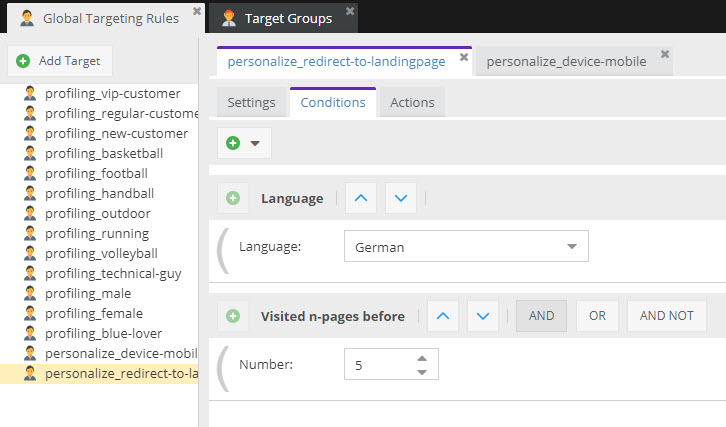This screenshot has width=726, height=427.
Task: Click the person icon beside profiling_blue-lover
Action: [x=30, y=333]
